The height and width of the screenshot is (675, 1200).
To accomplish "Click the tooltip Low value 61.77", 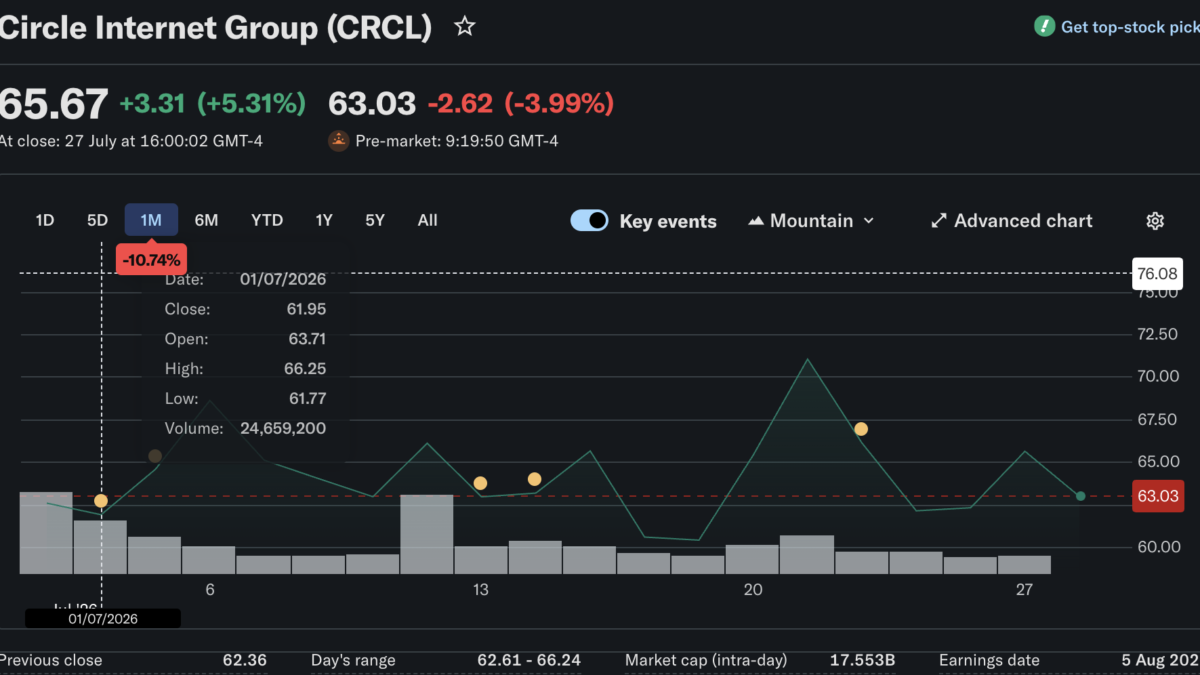I will click(305, 399).
